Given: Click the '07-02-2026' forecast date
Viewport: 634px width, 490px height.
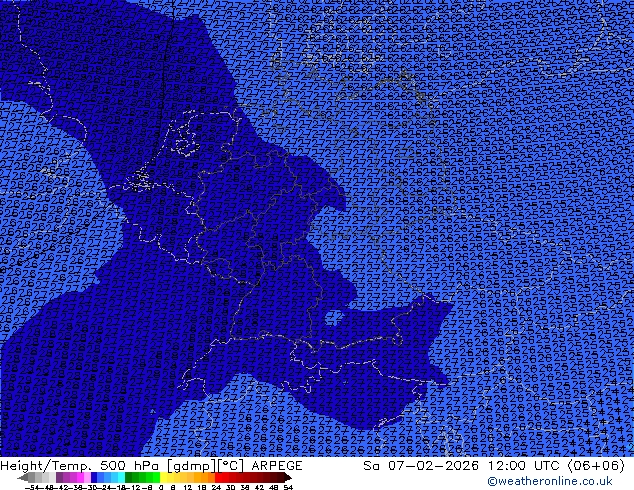Looking at the screenshot, I should 433,466.
